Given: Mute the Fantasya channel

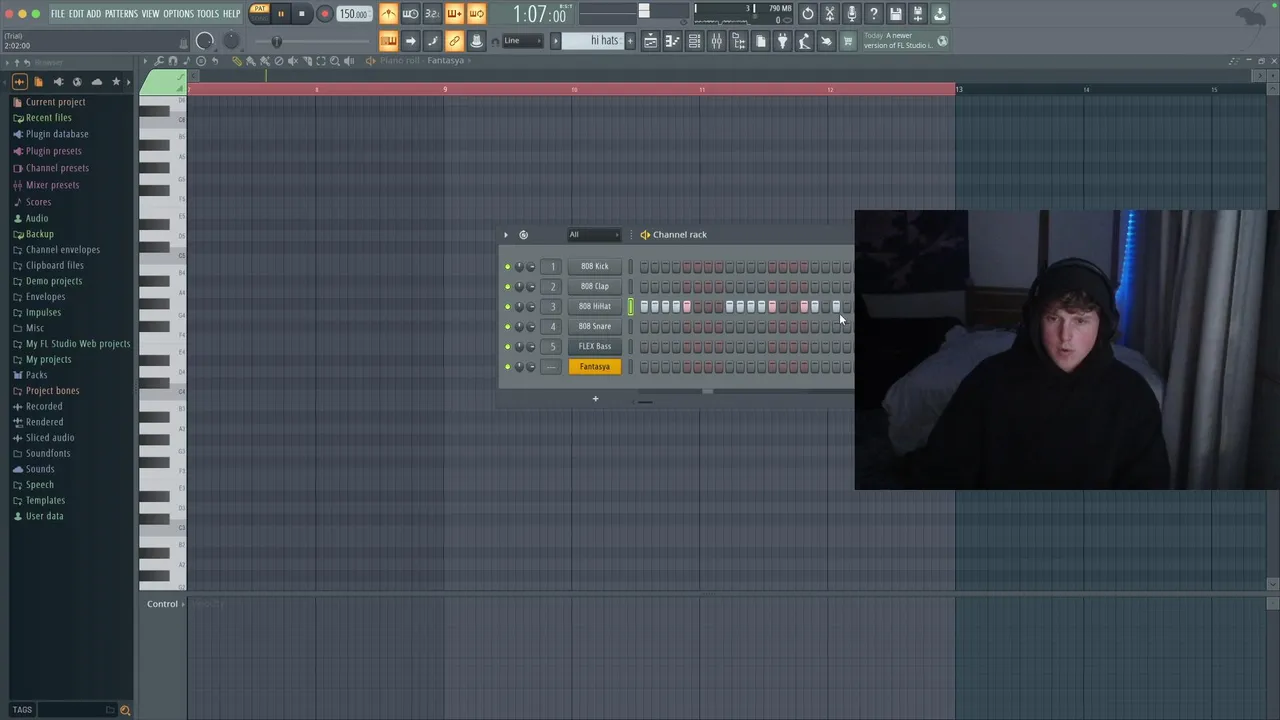Looking at the screenshot, I should (x=507, y=367).
